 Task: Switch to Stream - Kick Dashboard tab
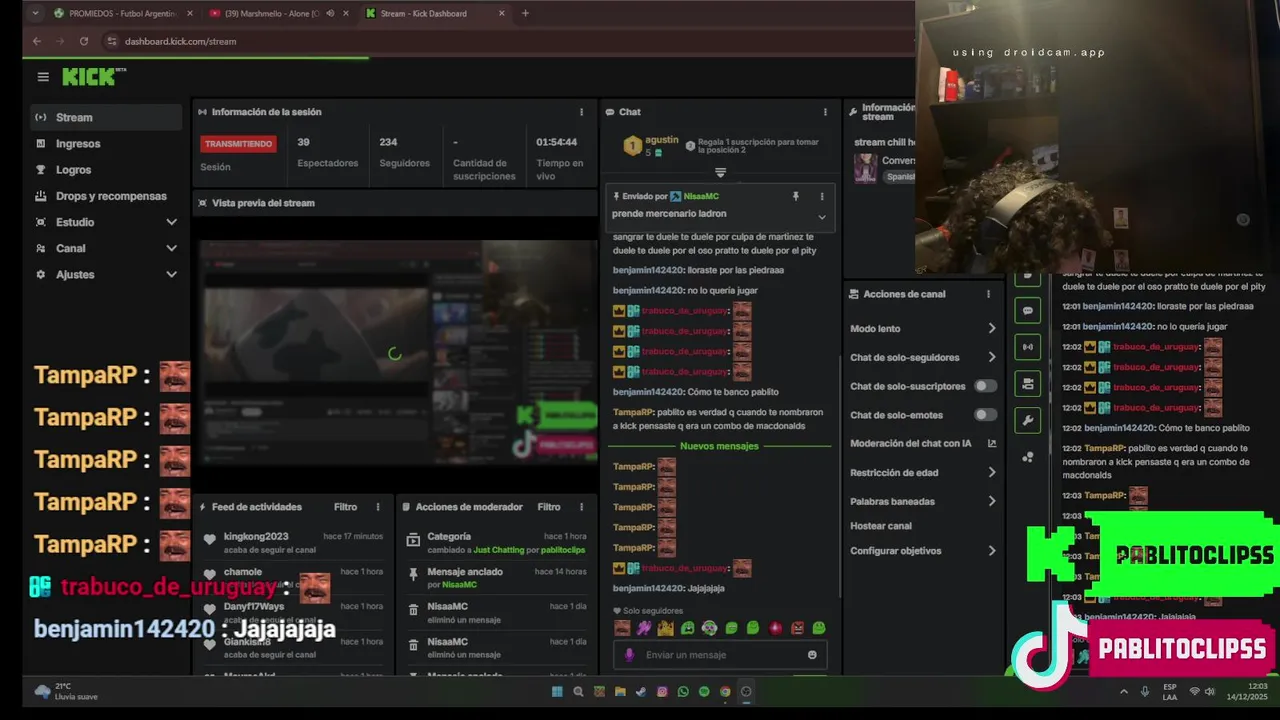pos(435,13)
